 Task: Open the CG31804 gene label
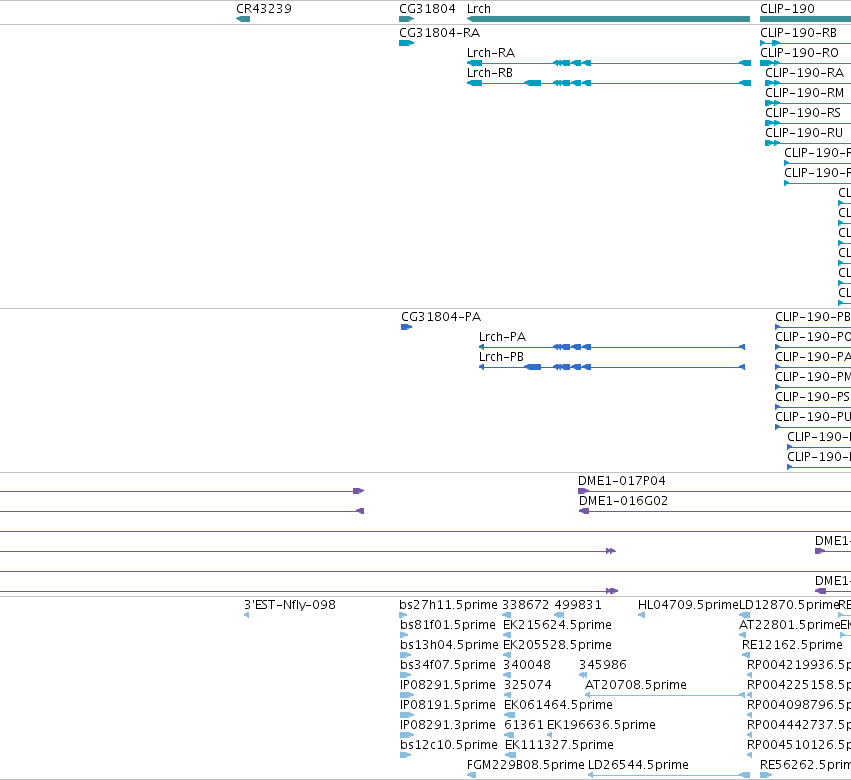coord(427,9)
